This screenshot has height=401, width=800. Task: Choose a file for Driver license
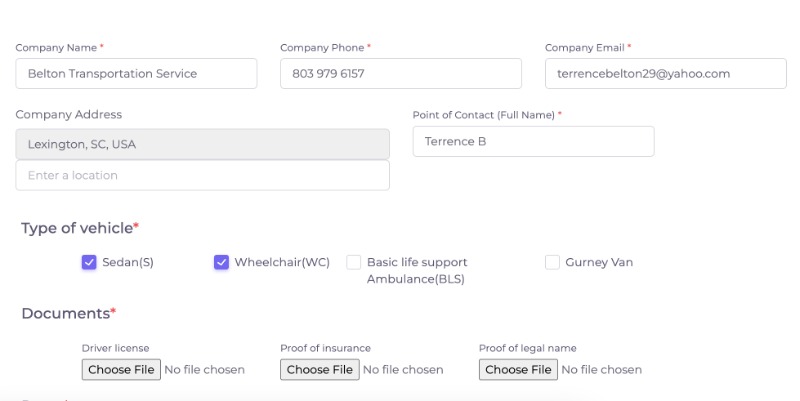click(x=121, y=369)
